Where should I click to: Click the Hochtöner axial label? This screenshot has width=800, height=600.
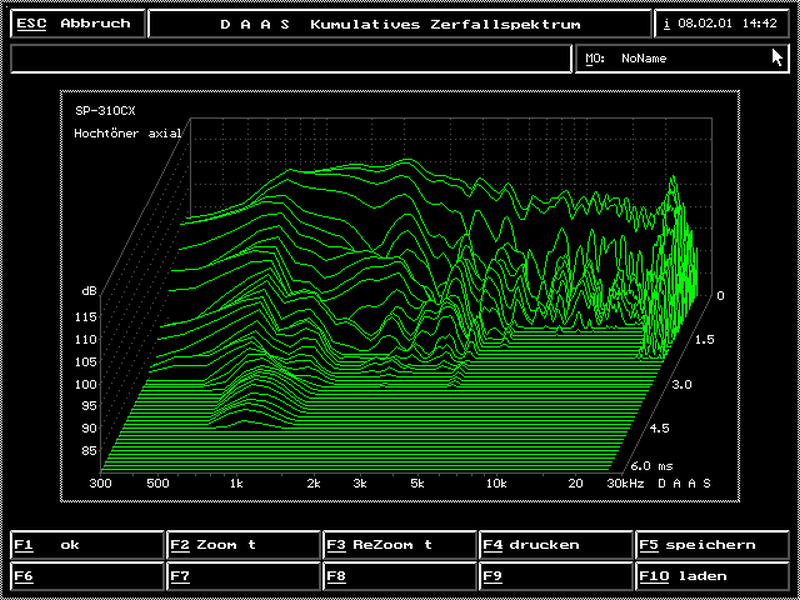(127, 133)
